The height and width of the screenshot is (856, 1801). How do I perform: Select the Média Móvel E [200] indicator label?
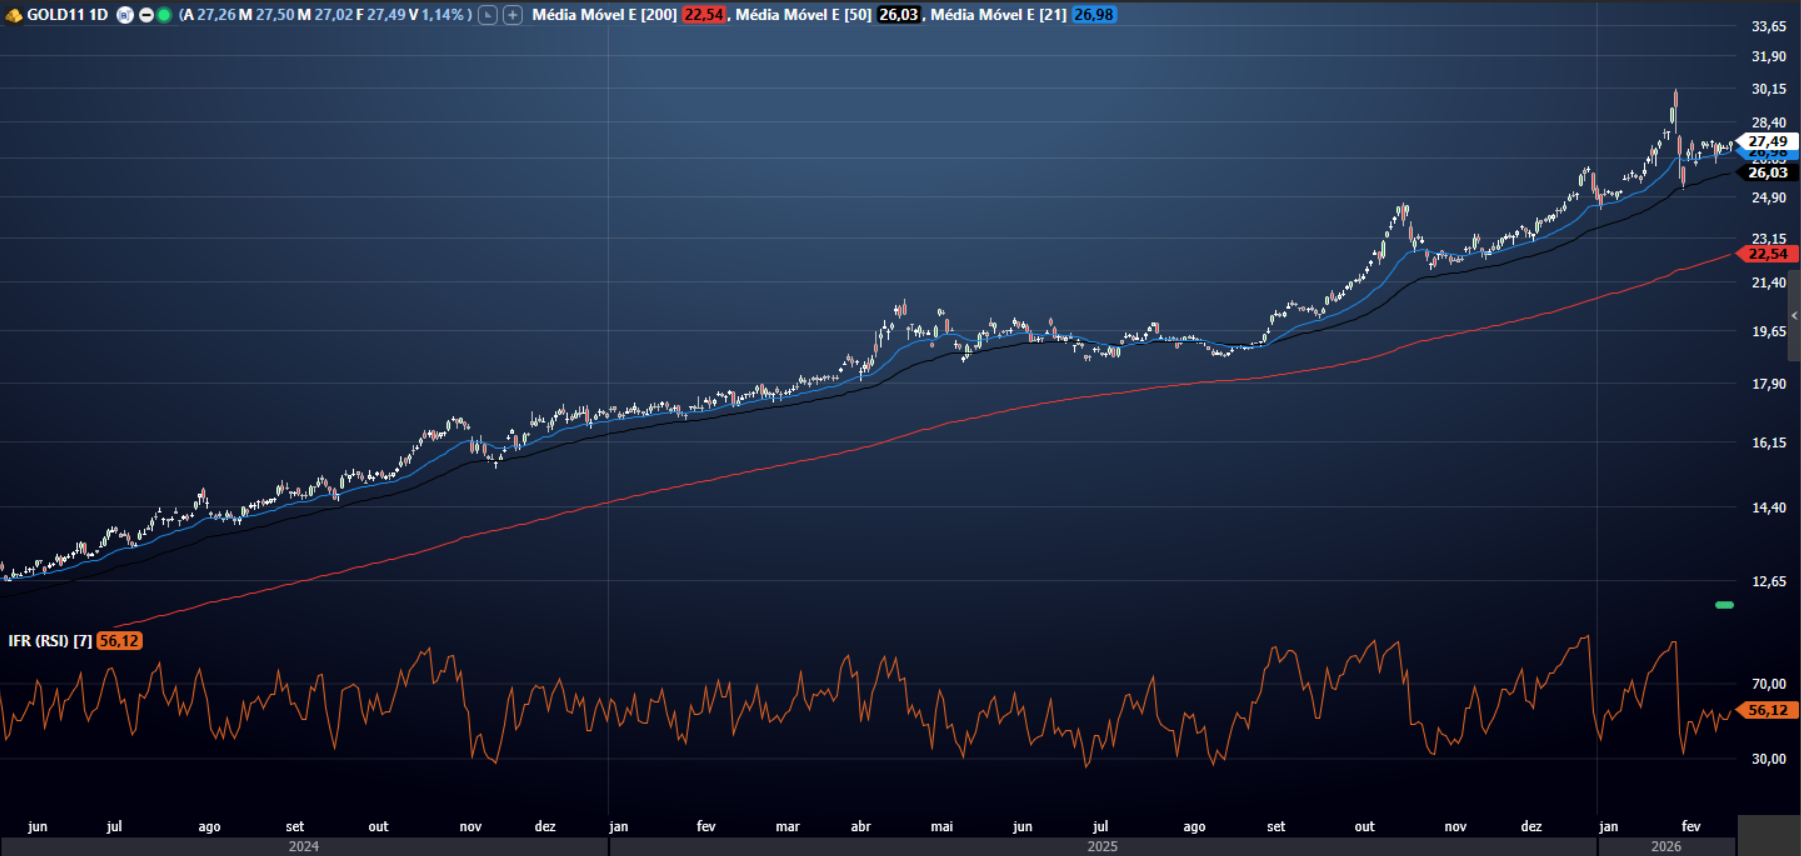[604, 15]
